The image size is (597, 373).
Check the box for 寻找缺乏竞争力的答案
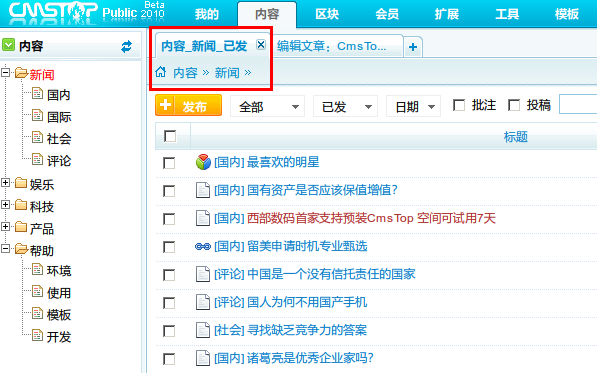coord(169,331)
